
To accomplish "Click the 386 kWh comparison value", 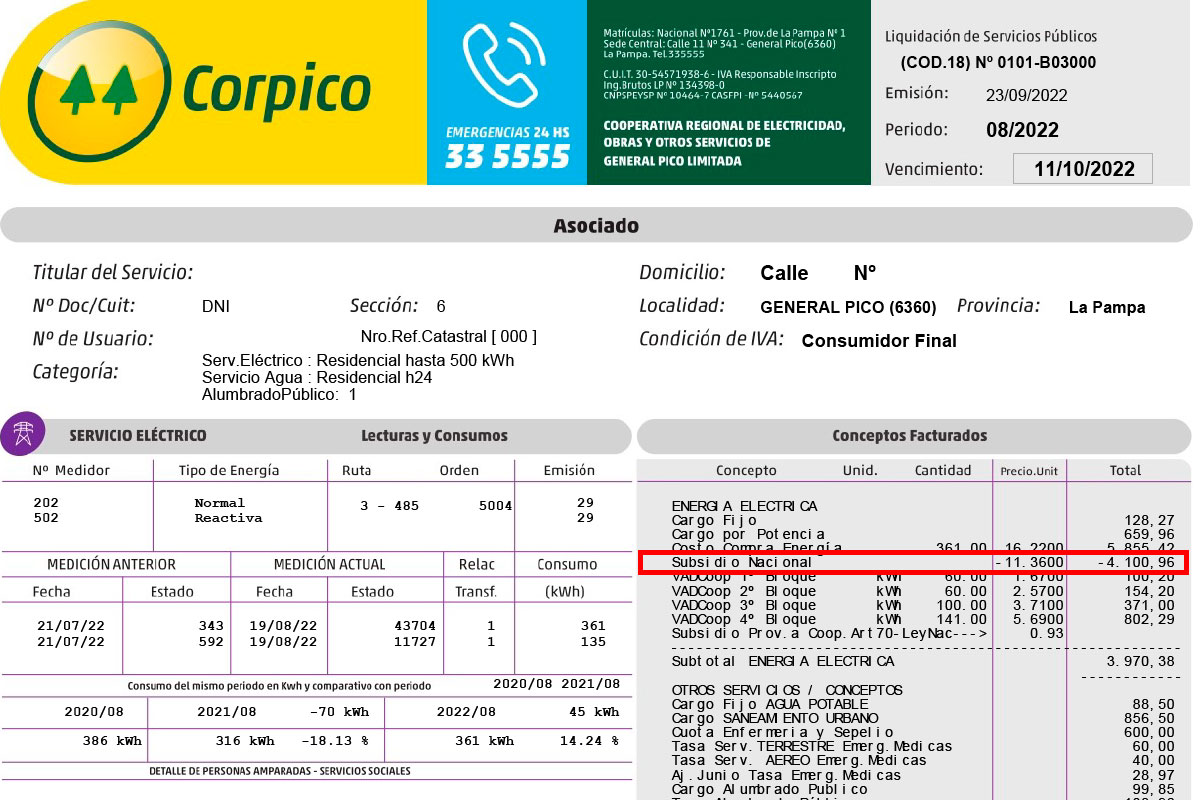I will click(112, 741).
